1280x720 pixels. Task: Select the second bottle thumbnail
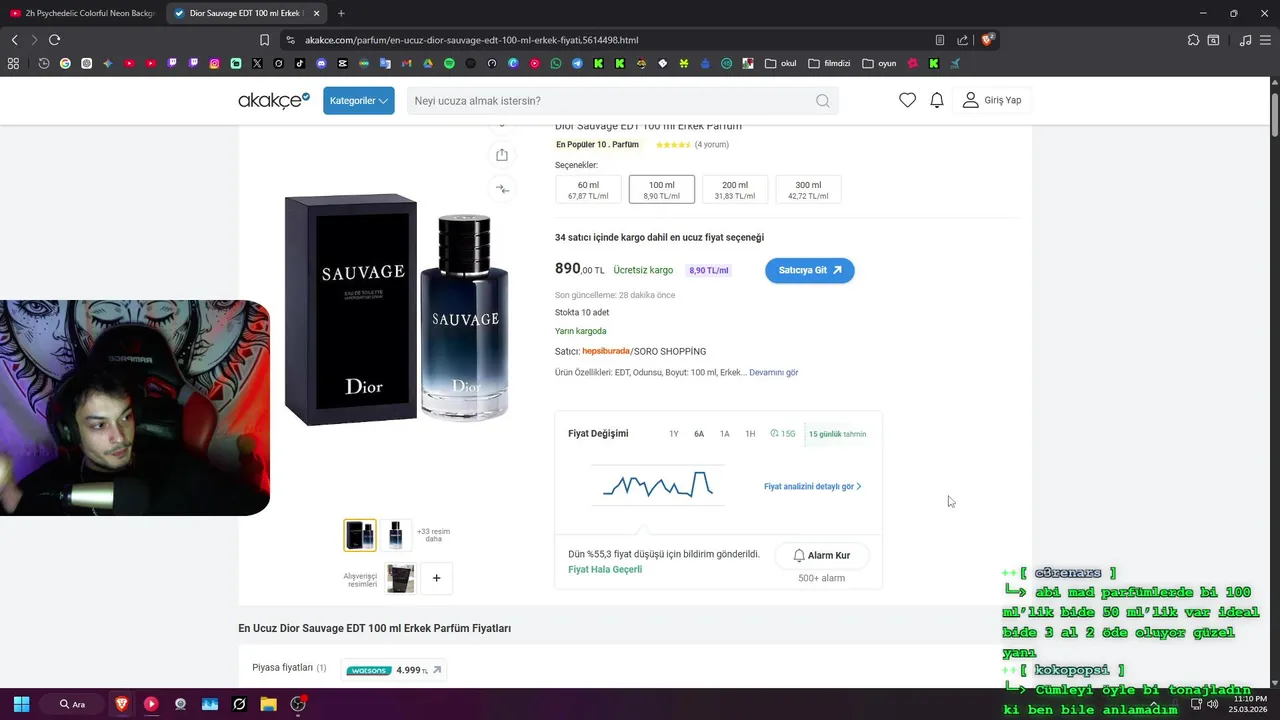tap(396, 535)
